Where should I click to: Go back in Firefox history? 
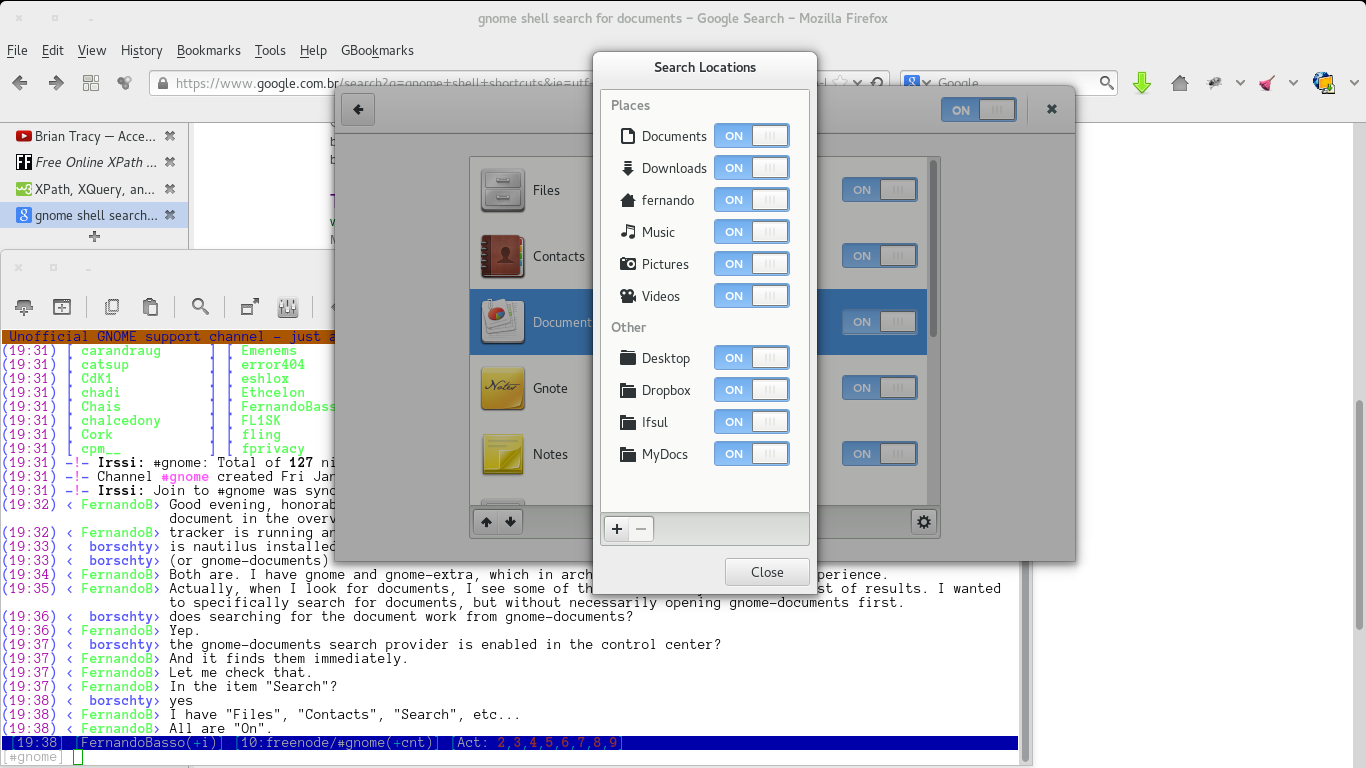(x=19, y=83)
